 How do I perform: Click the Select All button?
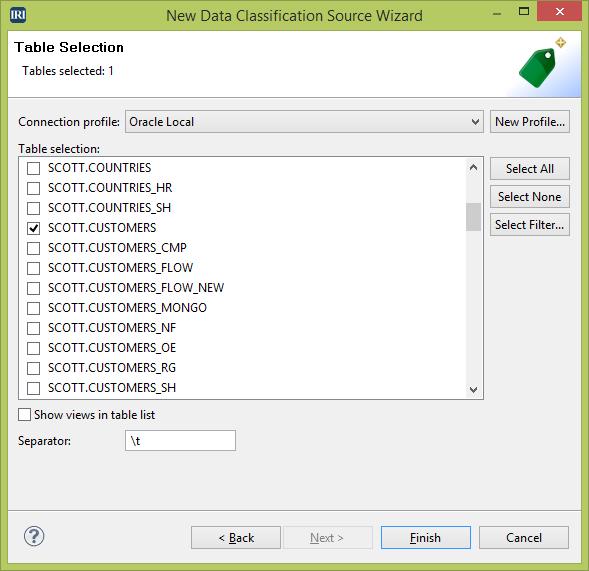click(x=530, y=169)
